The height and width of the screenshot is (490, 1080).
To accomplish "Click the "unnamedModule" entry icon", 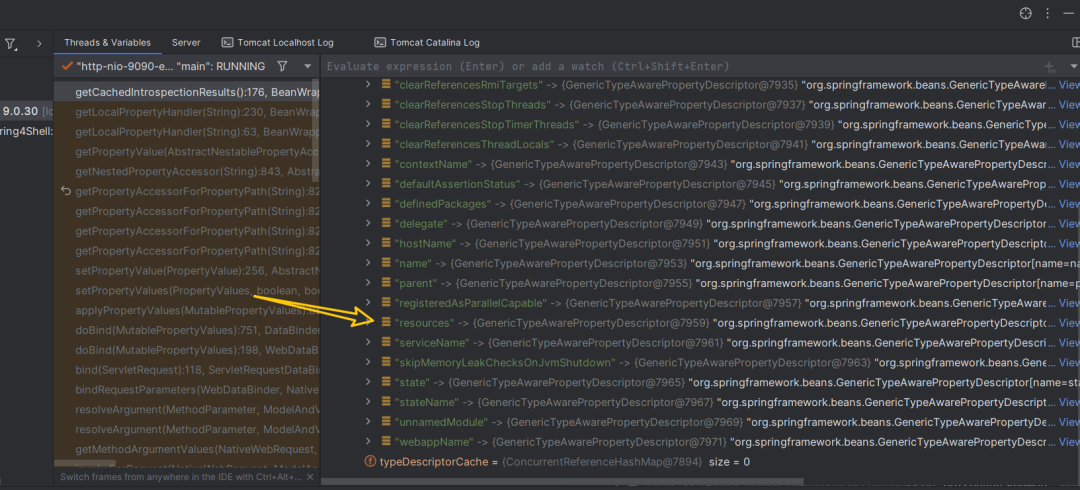I will [386, 422].
